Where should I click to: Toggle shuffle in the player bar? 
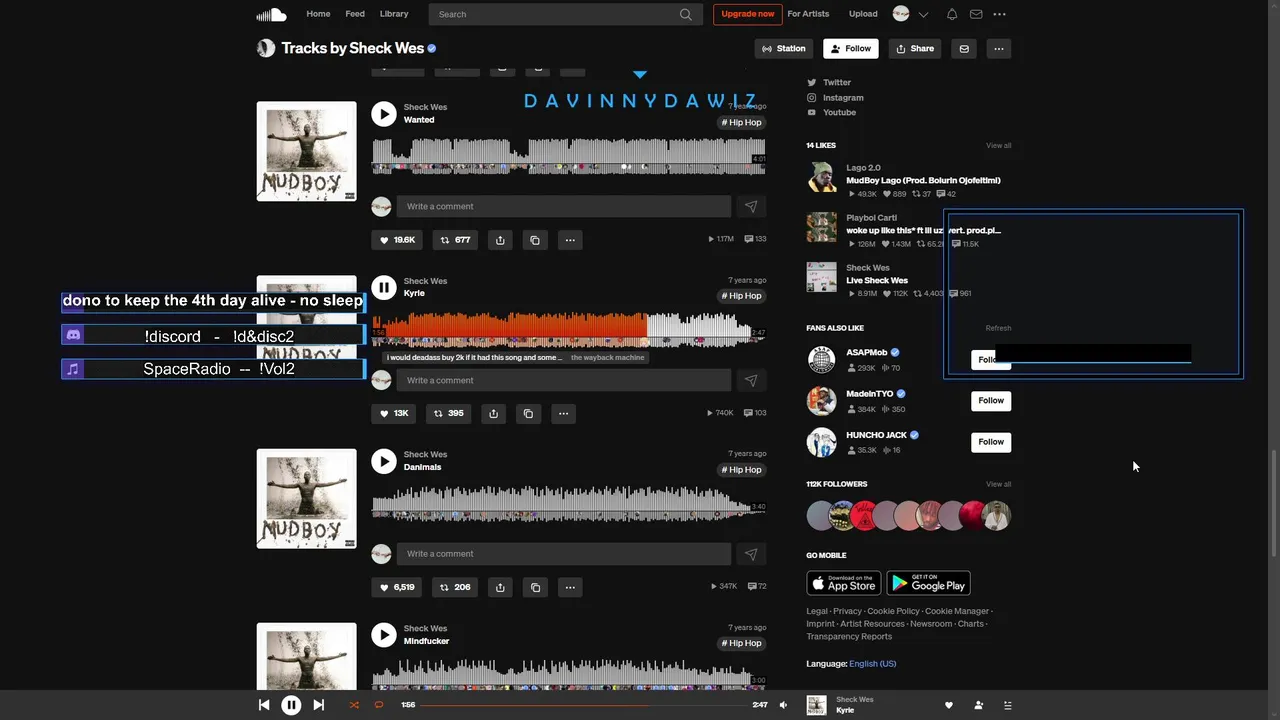pos(354,705)
